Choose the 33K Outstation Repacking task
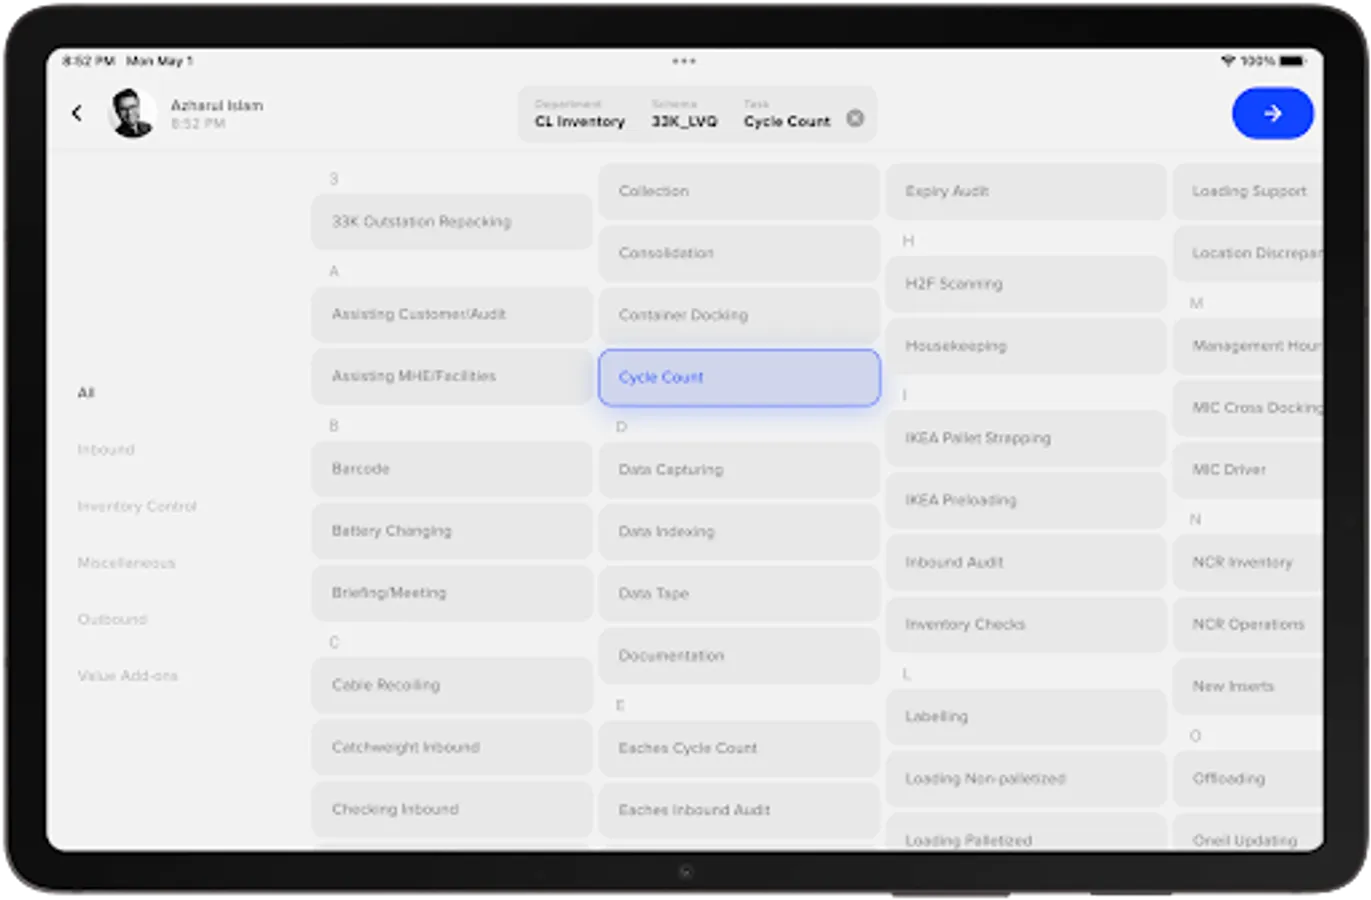 (x=452, y=222)
